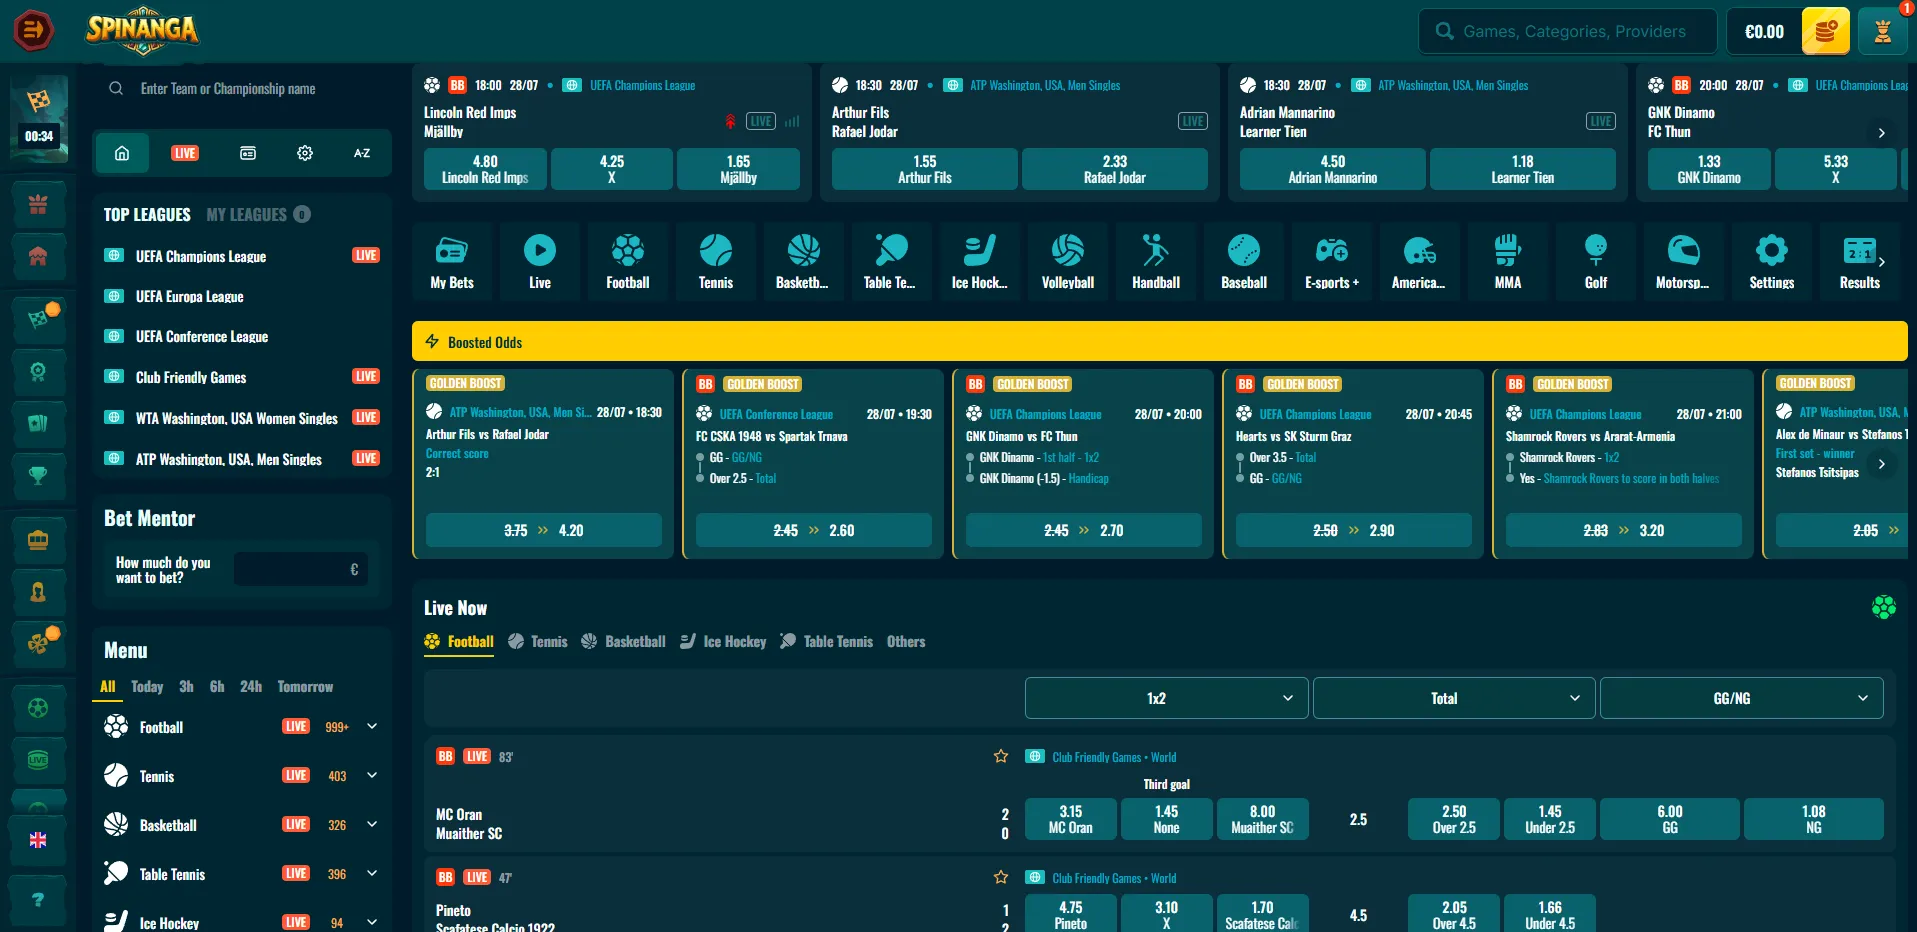Image resolution: width=1917 pixels, height=932 pixels.
Task: Click the language UK flag icon
Action: pos(38,840)
